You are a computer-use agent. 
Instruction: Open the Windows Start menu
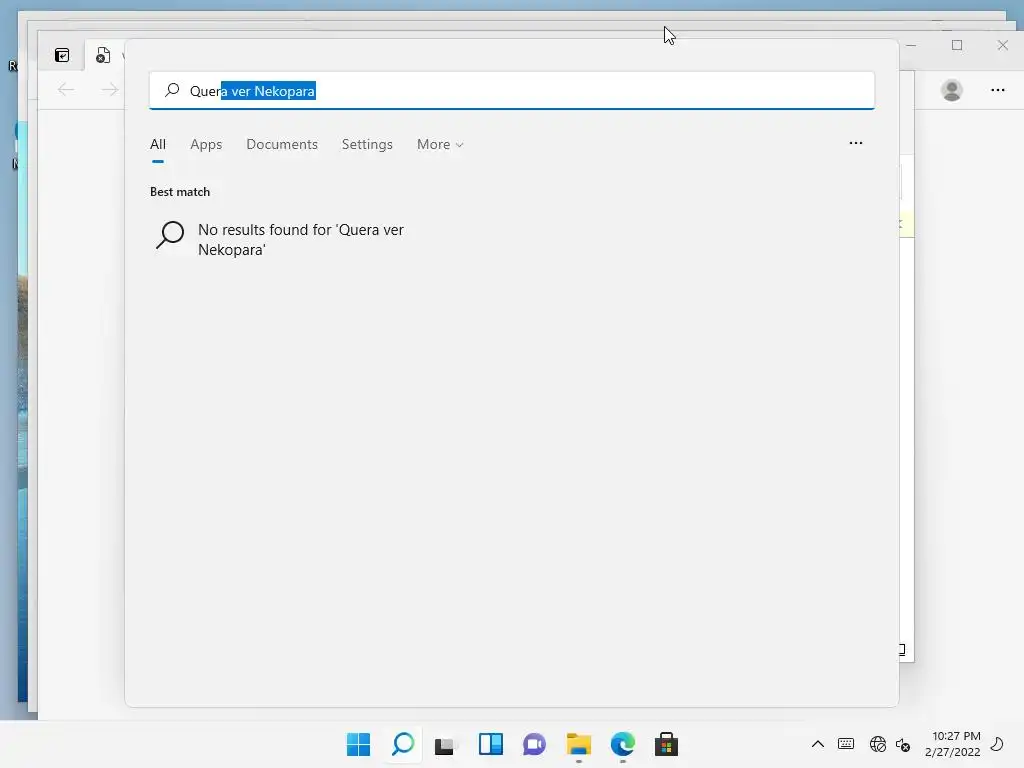[x=358, y=744]
